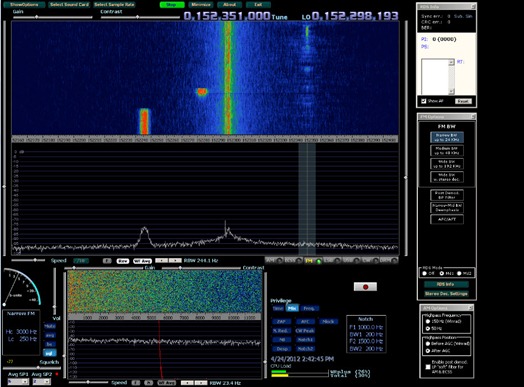Screen dimensions: 524x387
Task: Click the Rev button
Action: point(123,261)
